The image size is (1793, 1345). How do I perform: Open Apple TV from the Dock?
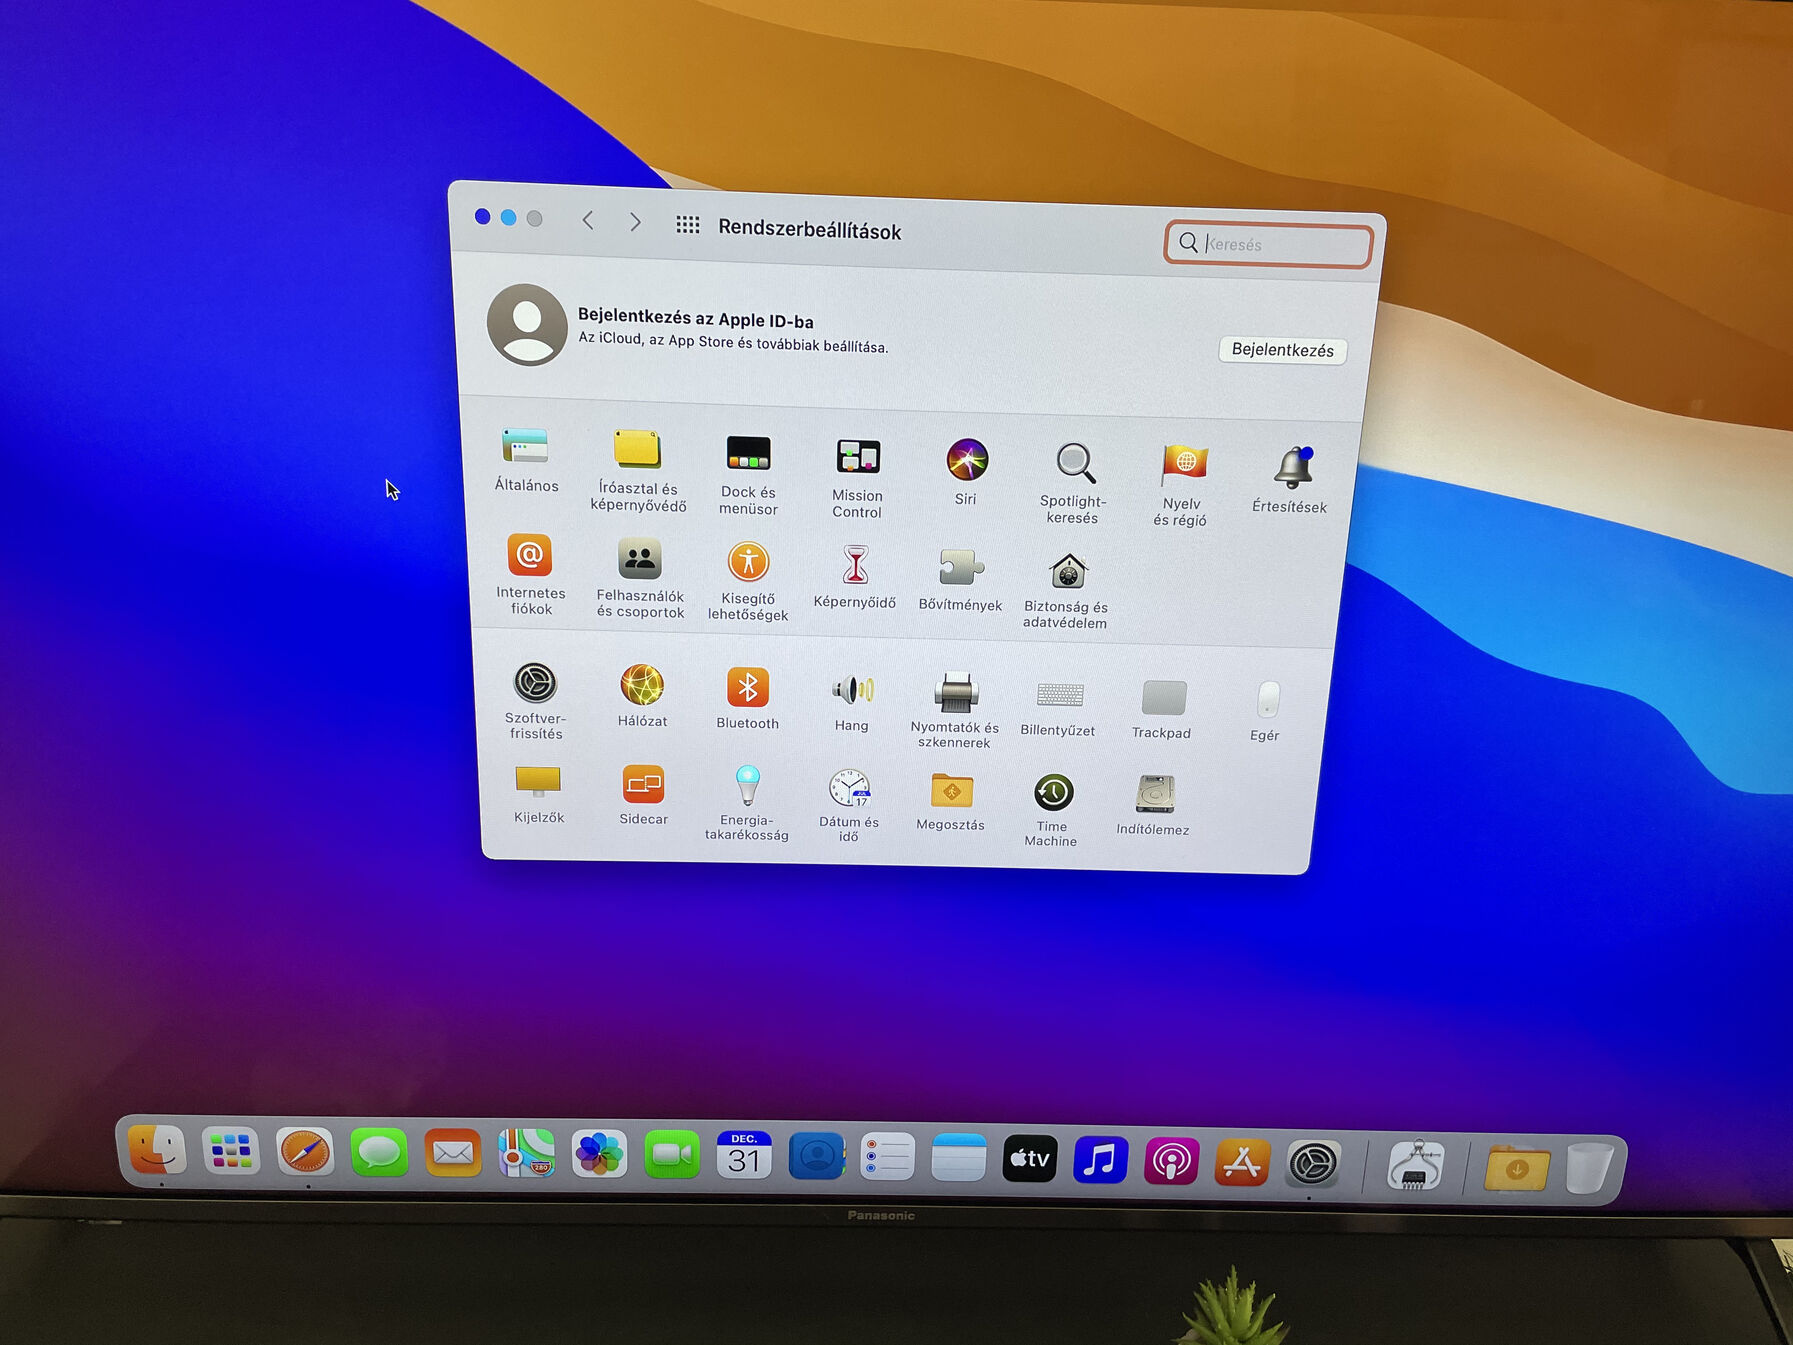1030,1159
